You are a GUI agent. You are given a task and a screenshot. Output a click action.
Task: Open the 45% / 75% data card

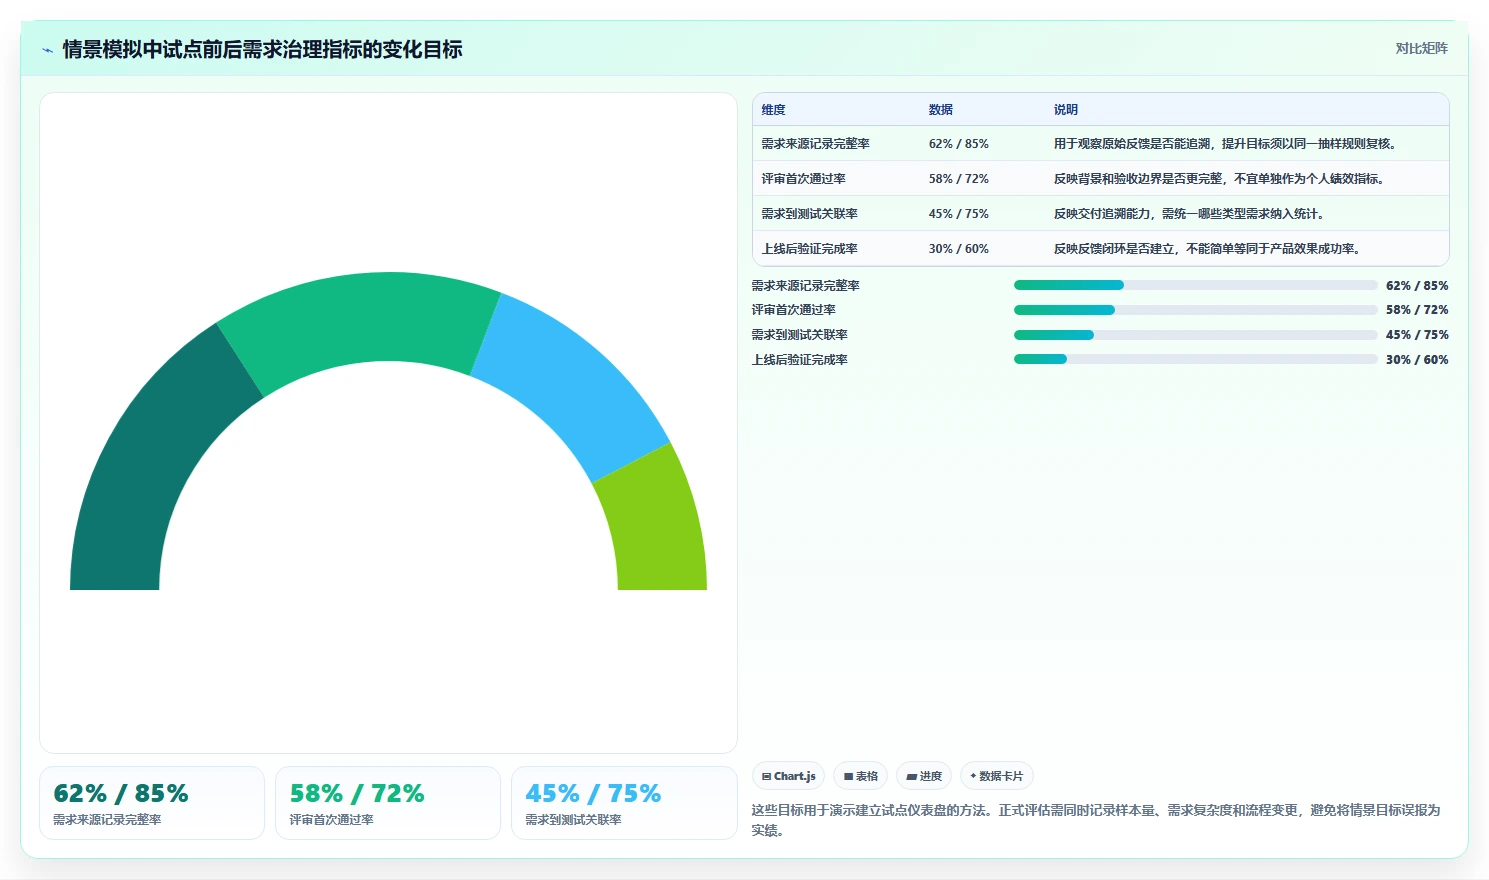click(x=624, y=803)
